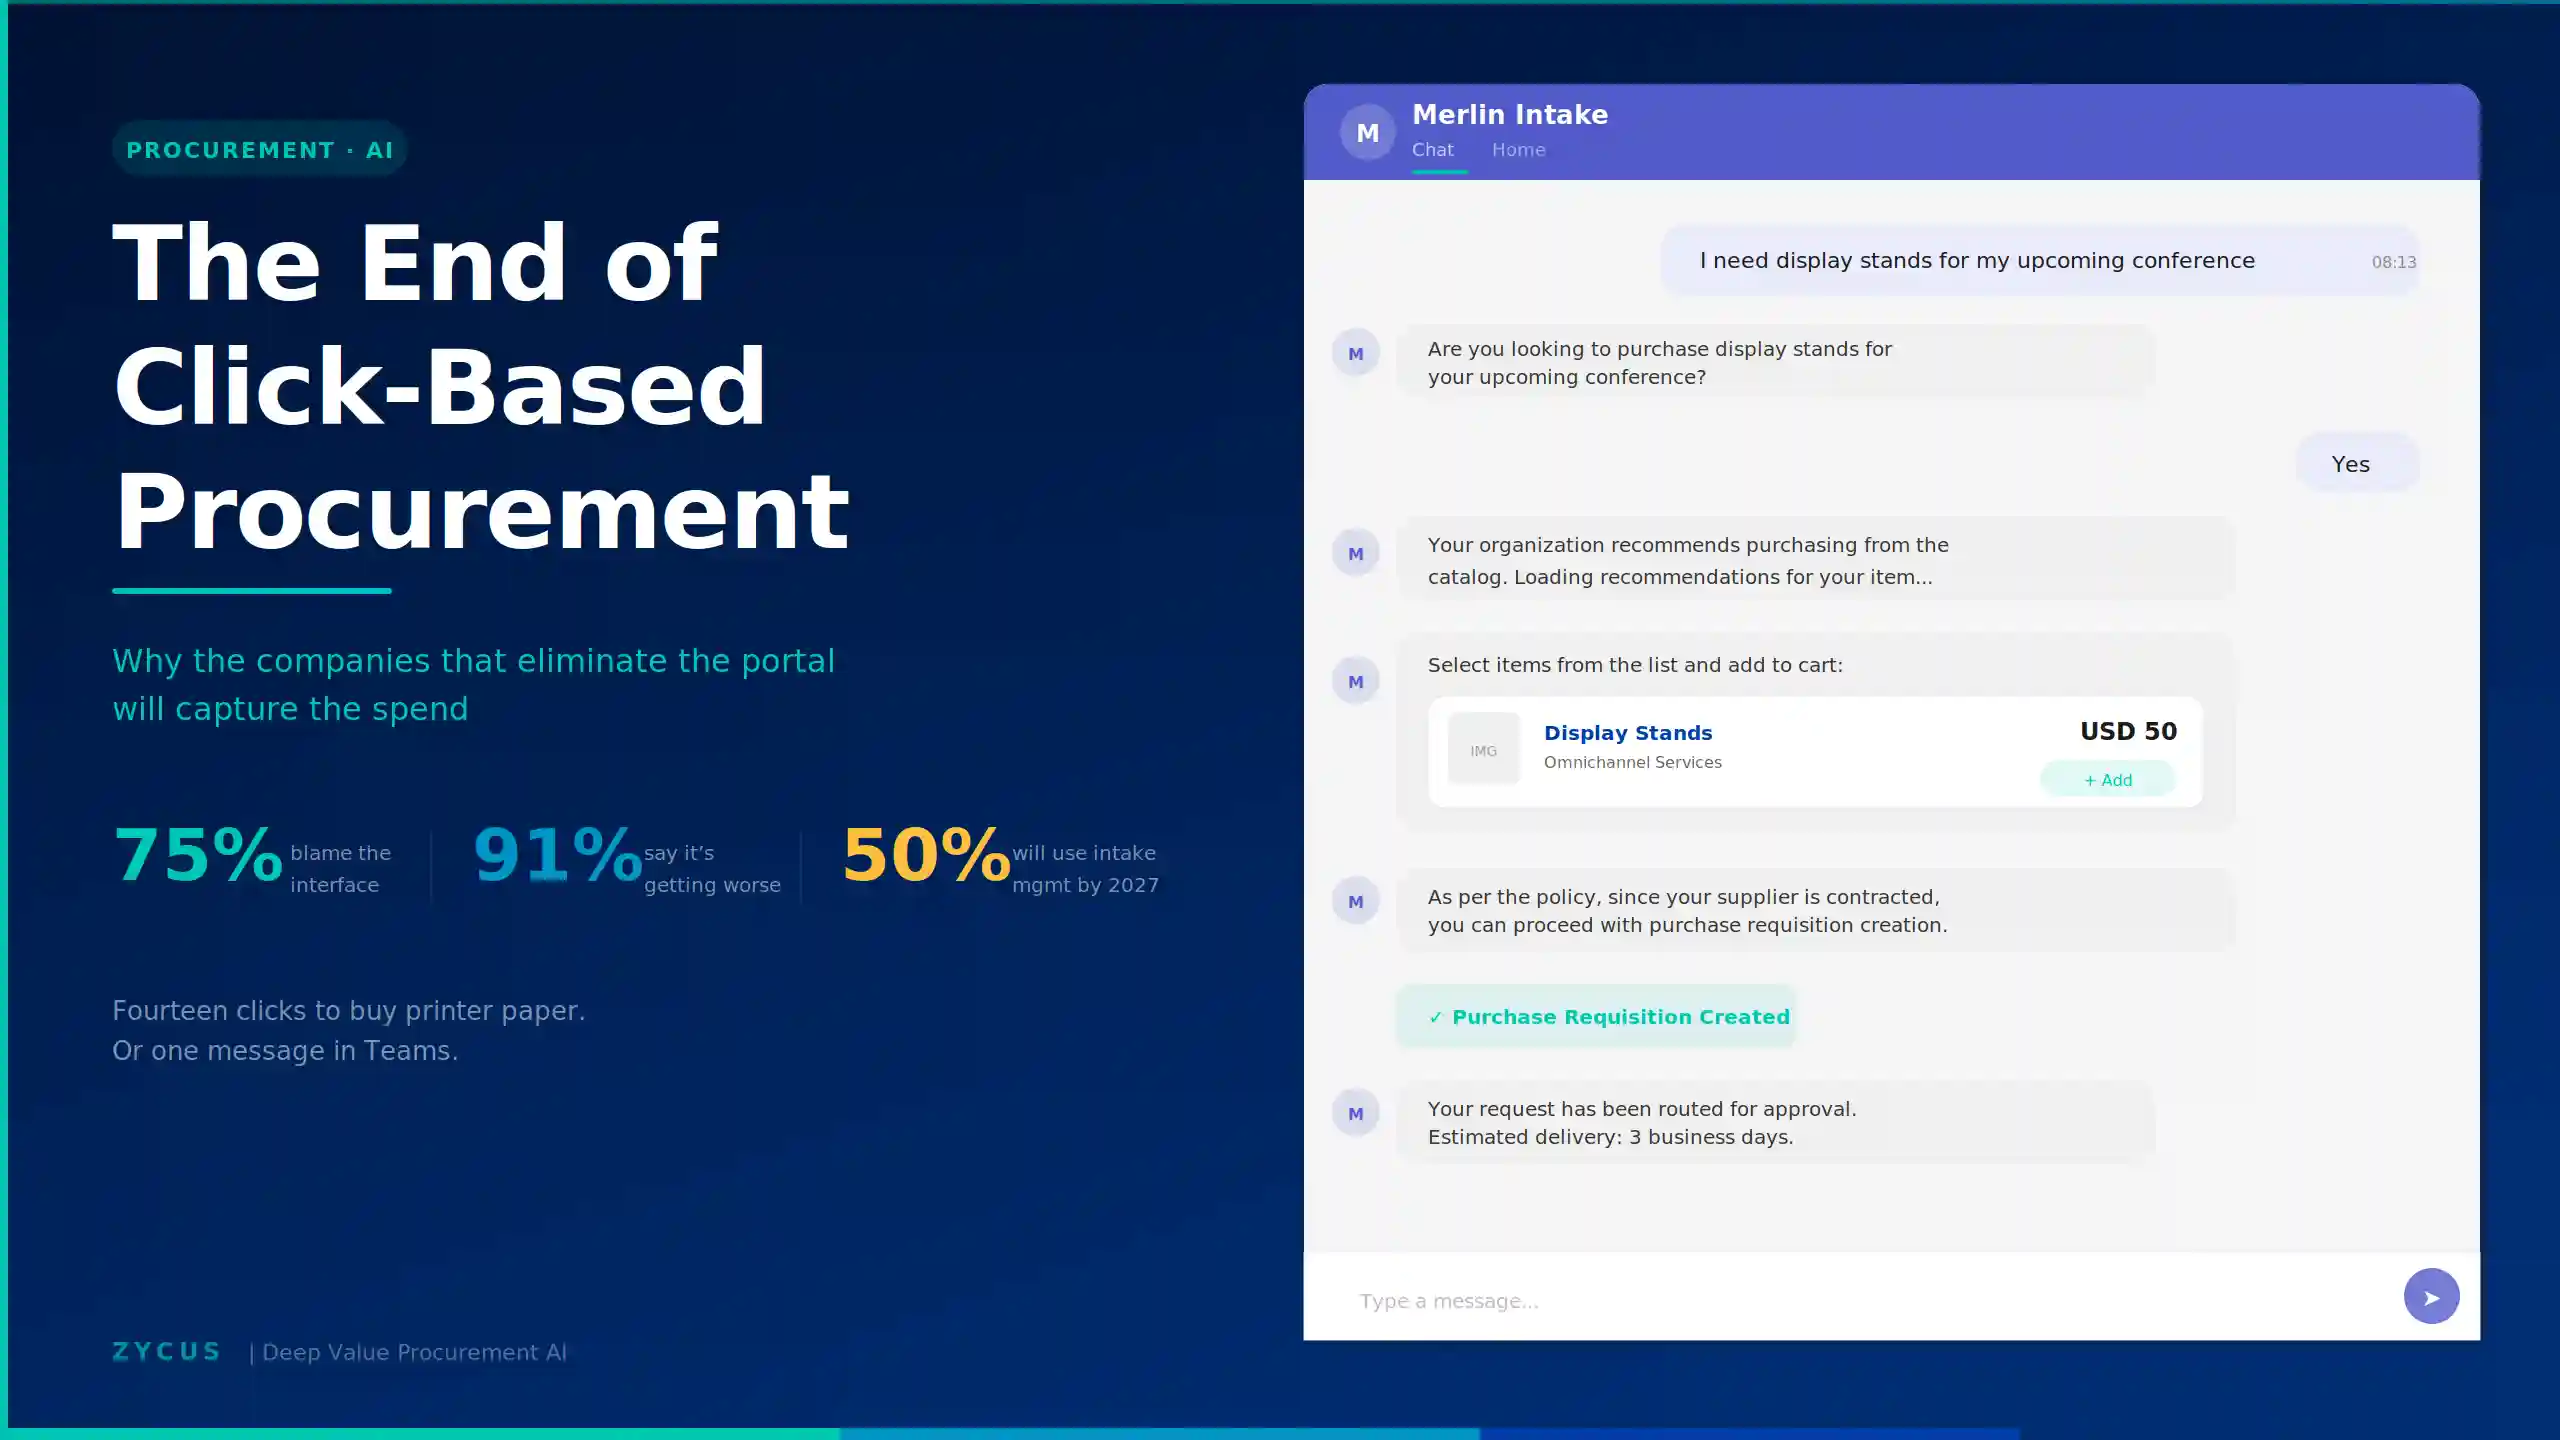Toggle the Purchase Requisition Created status badge
Image resolution: width=2560 pixels, height=1440 pixels.
coord(1596,1016)
